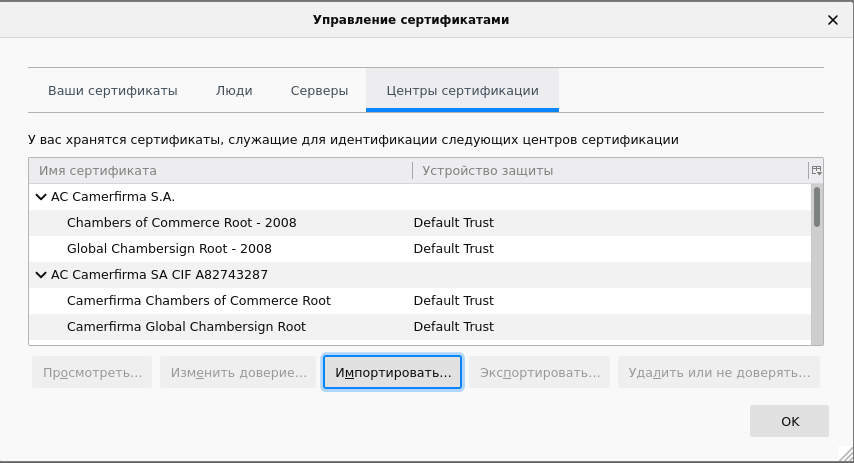854x463 pixels.
Task: Open the Люди tab
Action: coord(234,91)
